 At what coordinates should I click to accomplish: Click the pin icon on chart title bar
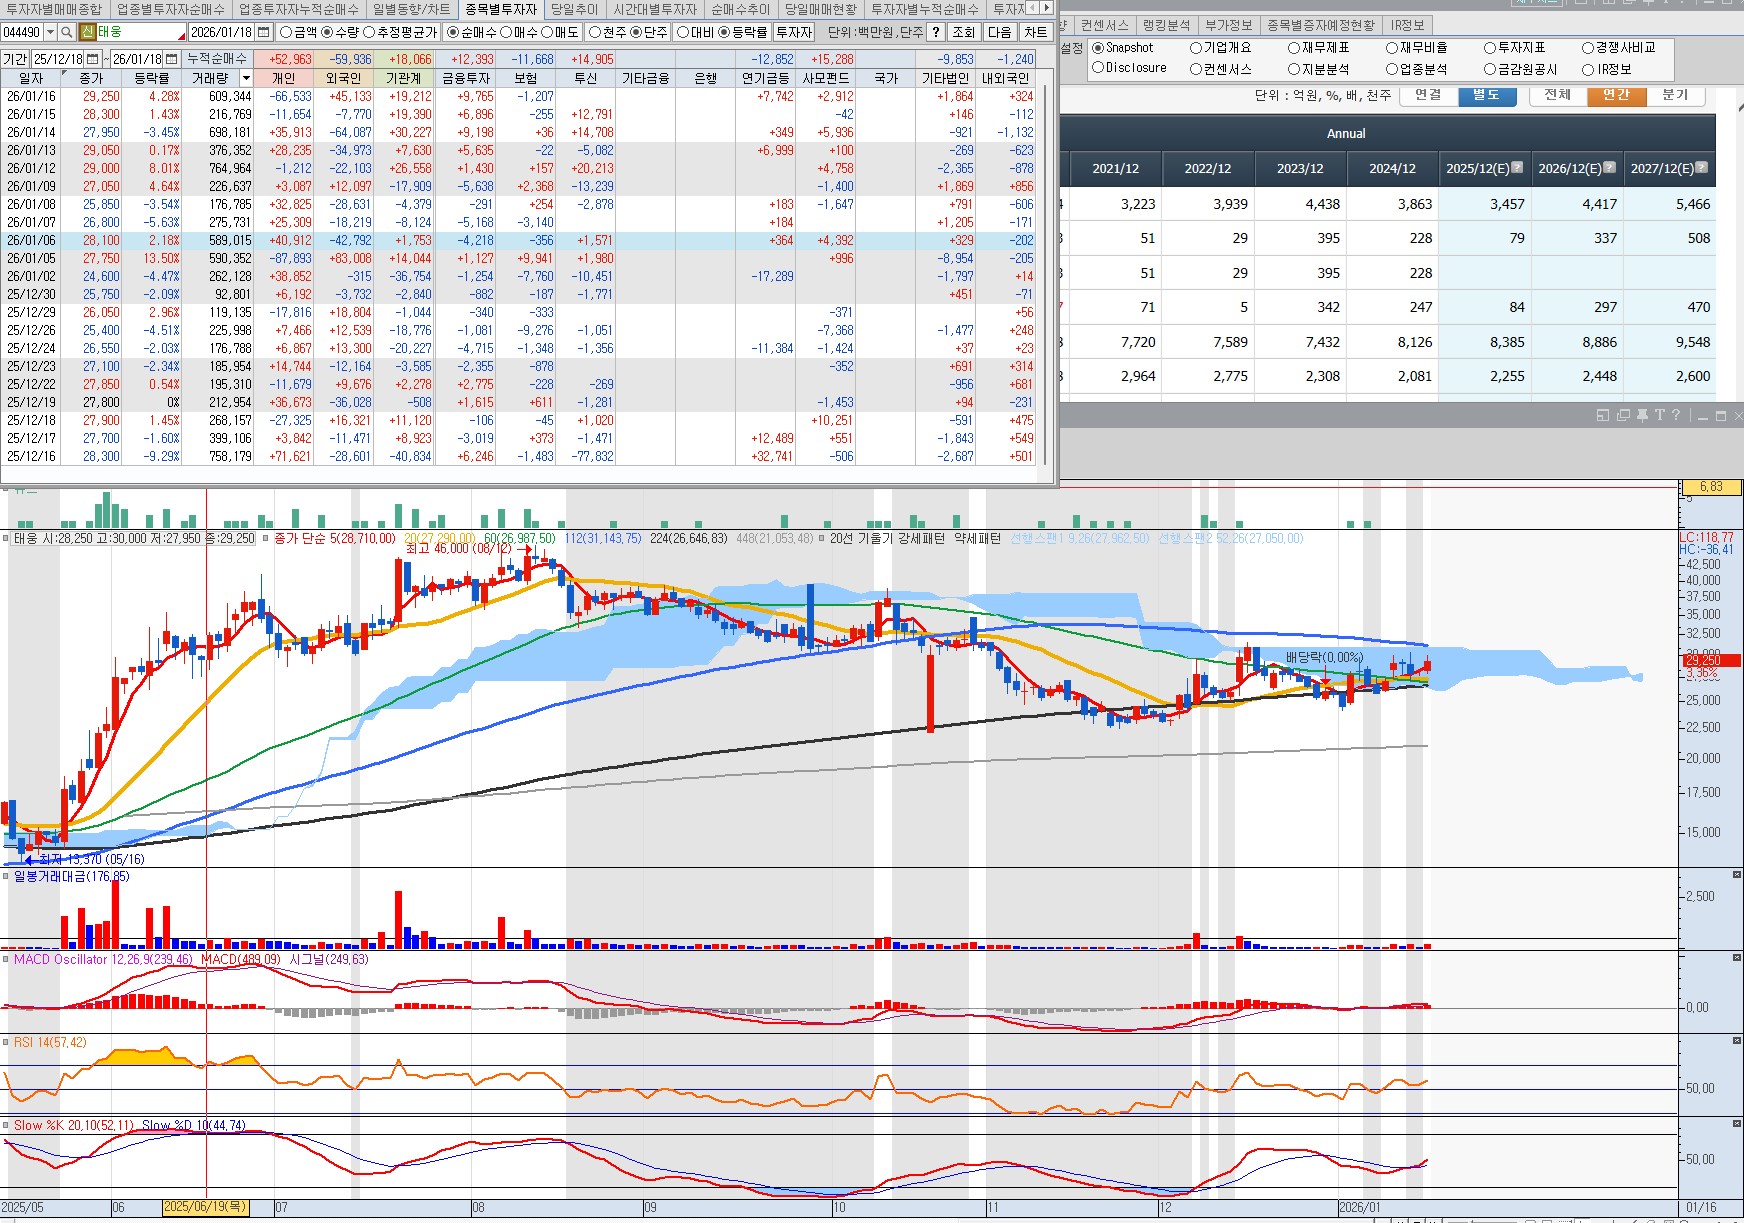[1642, 415]
